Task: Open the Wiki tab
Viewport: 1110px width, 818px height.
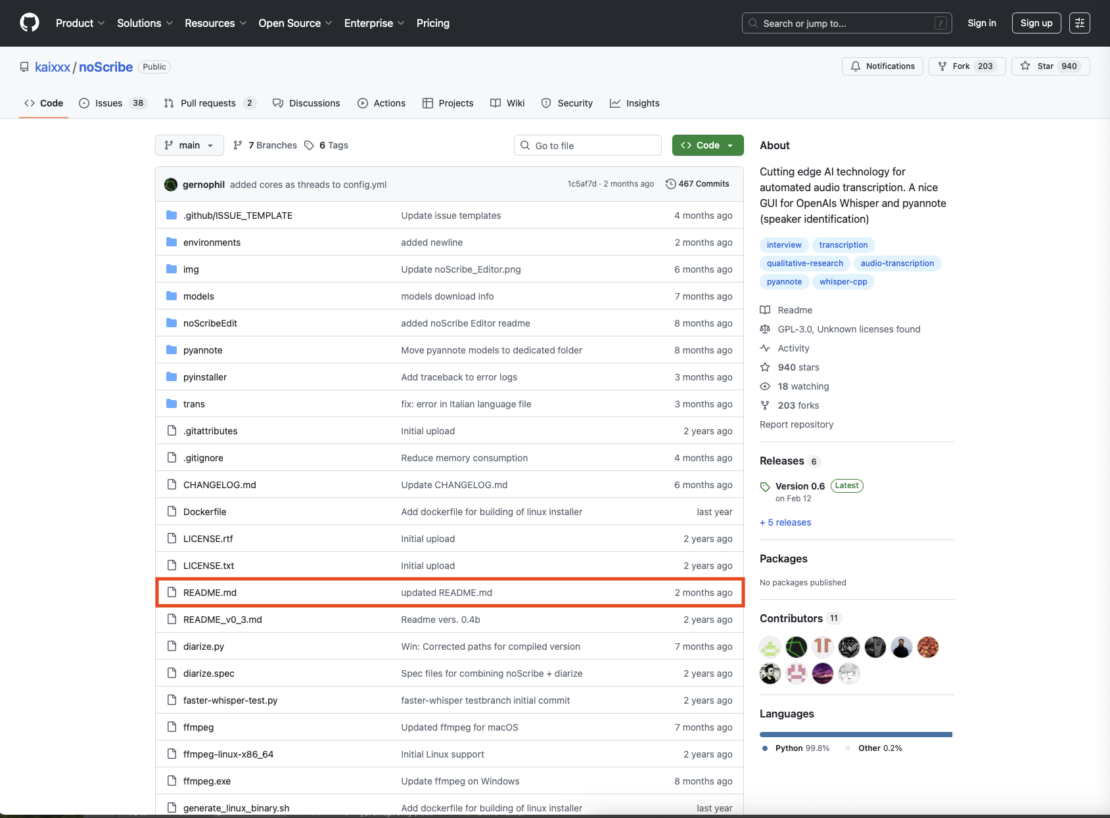Action: click(x=507, y=103)
